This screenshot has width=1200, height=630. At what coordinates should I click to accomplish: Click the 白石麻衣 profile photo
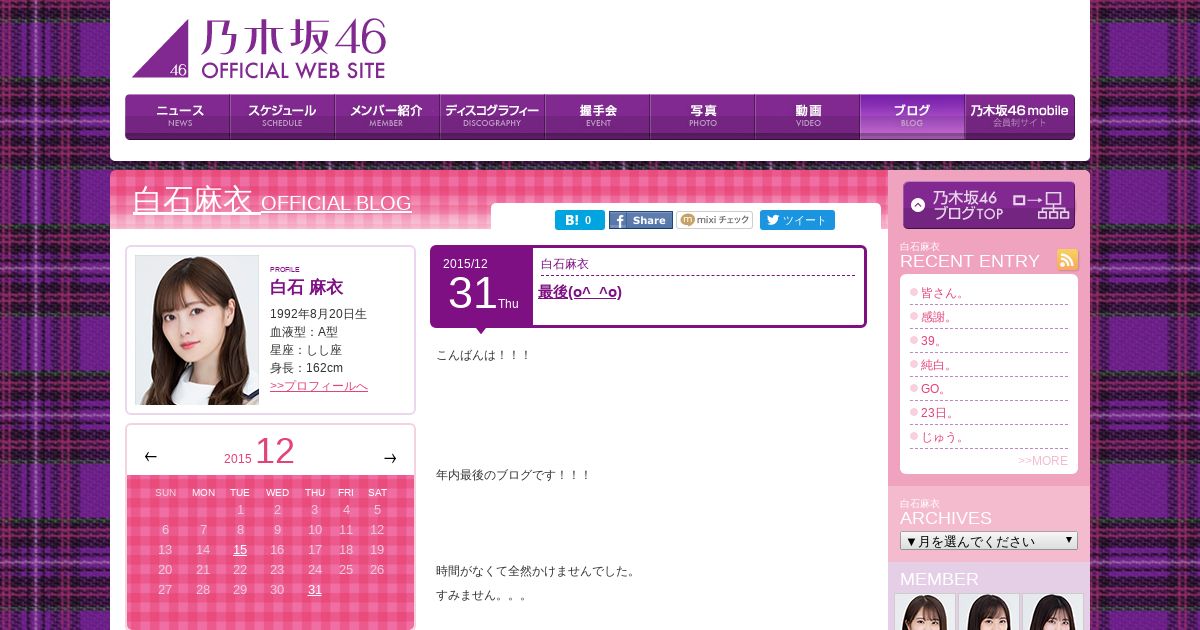[197, 330]
